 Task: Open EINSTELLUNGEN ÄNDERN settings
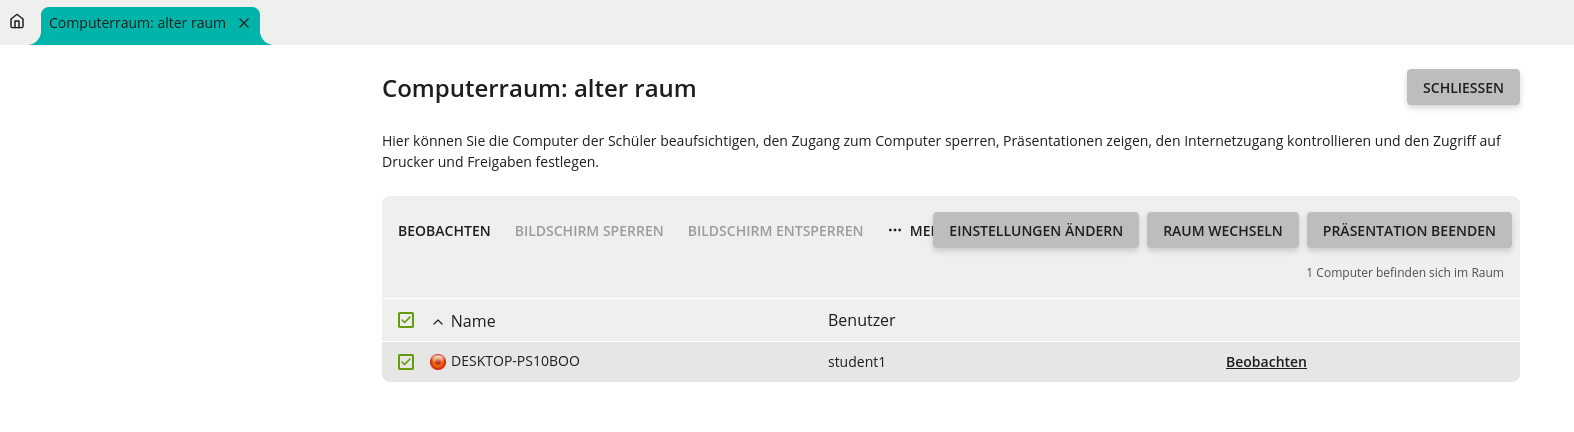point(1035,231)
